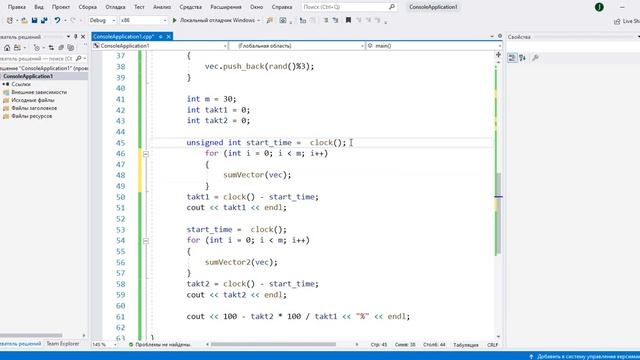
Task: Click Solution Explorer search magnifier icon
Action: (79, 58)
